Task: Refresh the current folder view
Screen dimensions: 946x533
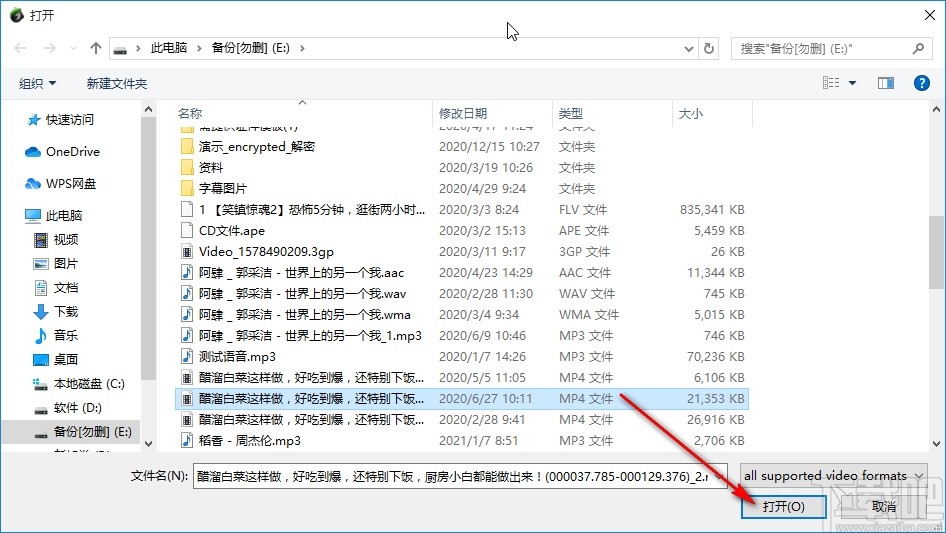Action: point(709,48)
